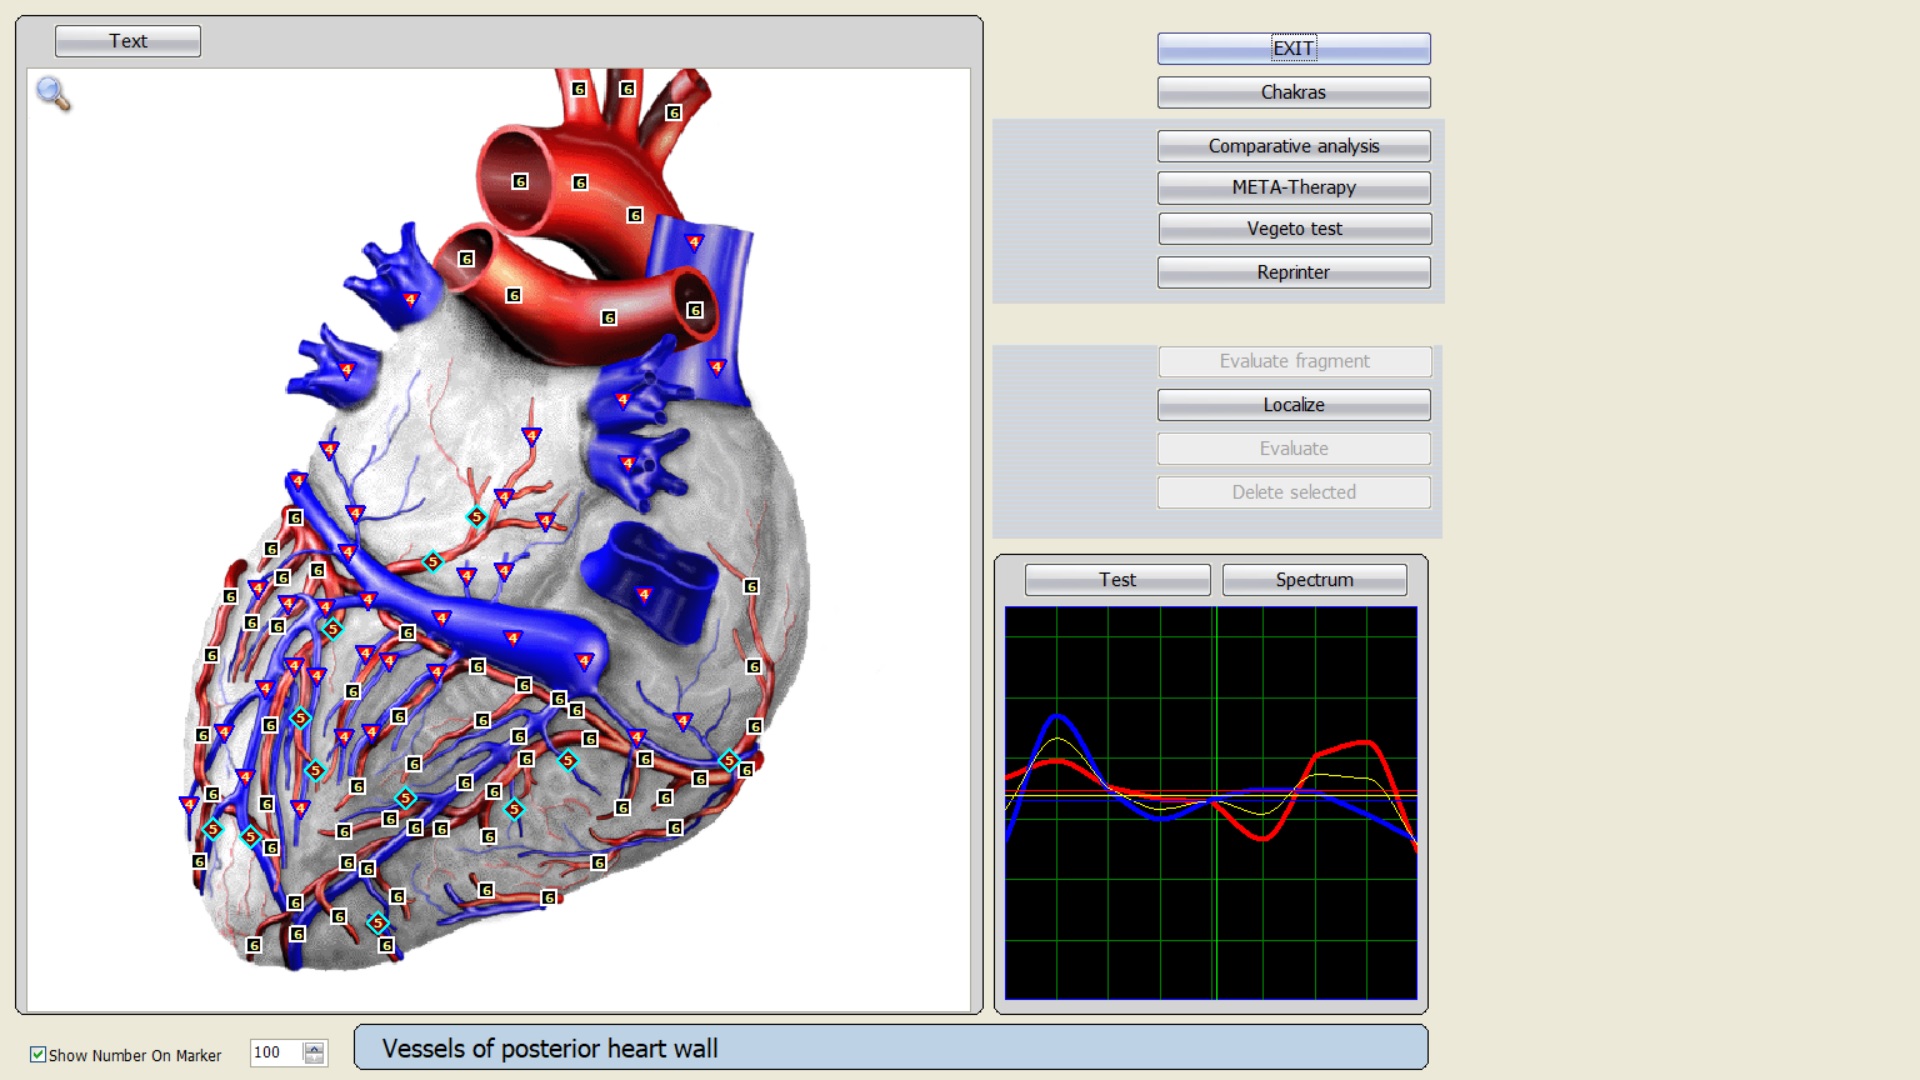This screenshot has width=1920, height=1080.
Task: Click the Evaluate button
Action: coord(1293,449)
